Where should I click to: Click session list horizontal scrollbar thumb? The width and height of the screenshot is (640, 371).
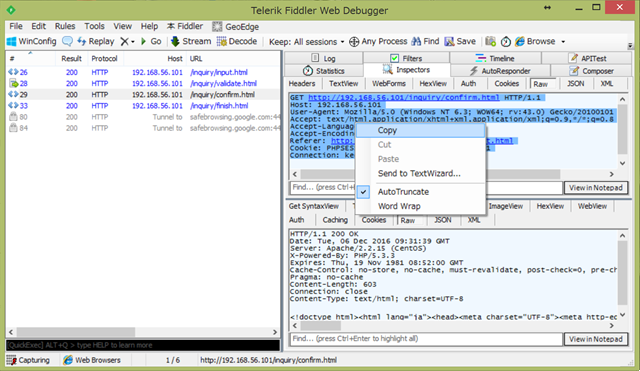click(76, 332)
